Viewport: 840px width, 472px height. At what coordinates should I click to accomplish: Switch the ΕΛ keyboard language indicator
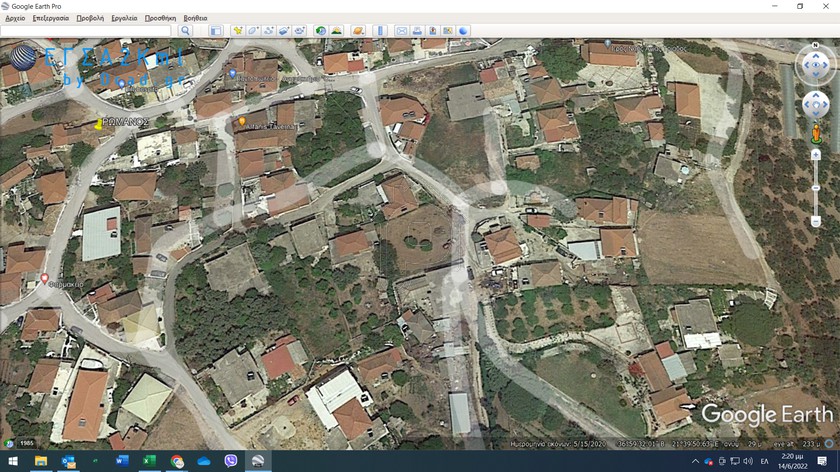coord(764,461)
